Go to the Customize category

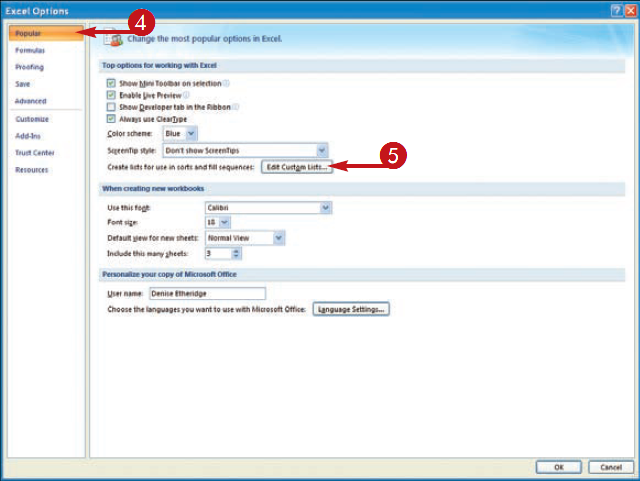(32, 119)
